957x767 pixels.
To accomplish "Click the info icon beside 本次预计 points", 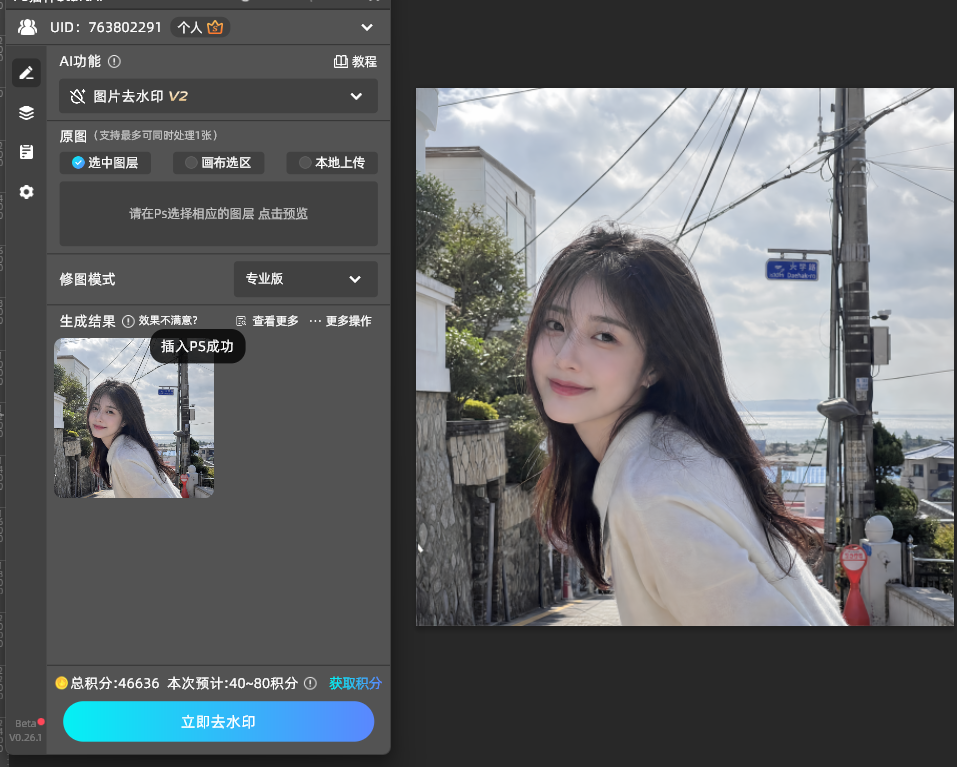I will click(x=310, y=683).
